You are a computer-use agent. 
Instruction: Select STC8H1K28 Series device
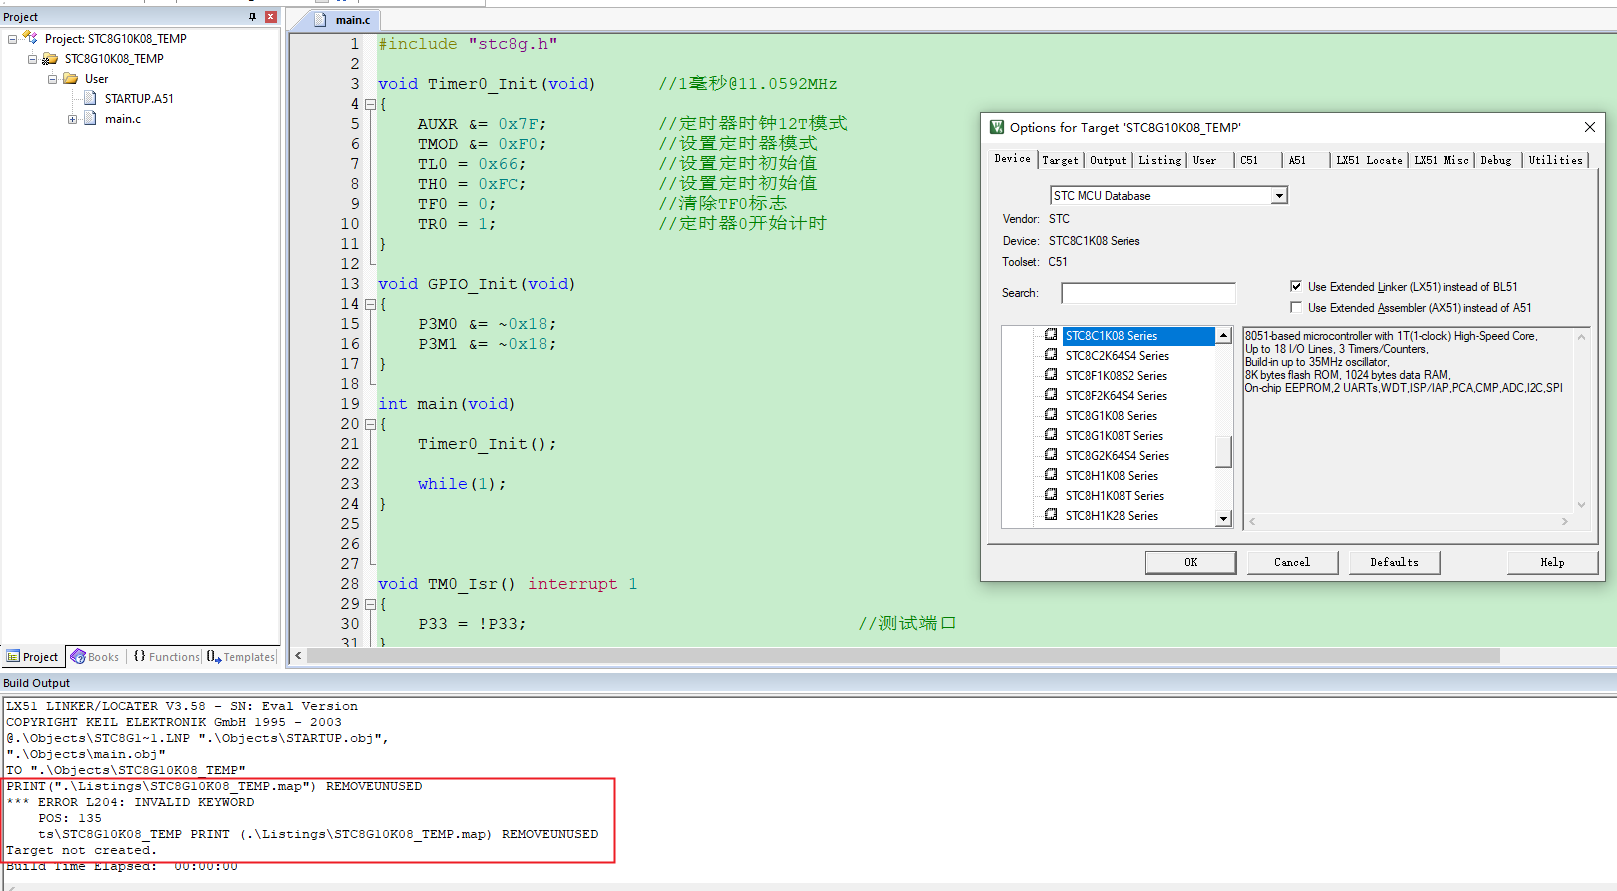pyautogui.click(x=1111, y=516)
